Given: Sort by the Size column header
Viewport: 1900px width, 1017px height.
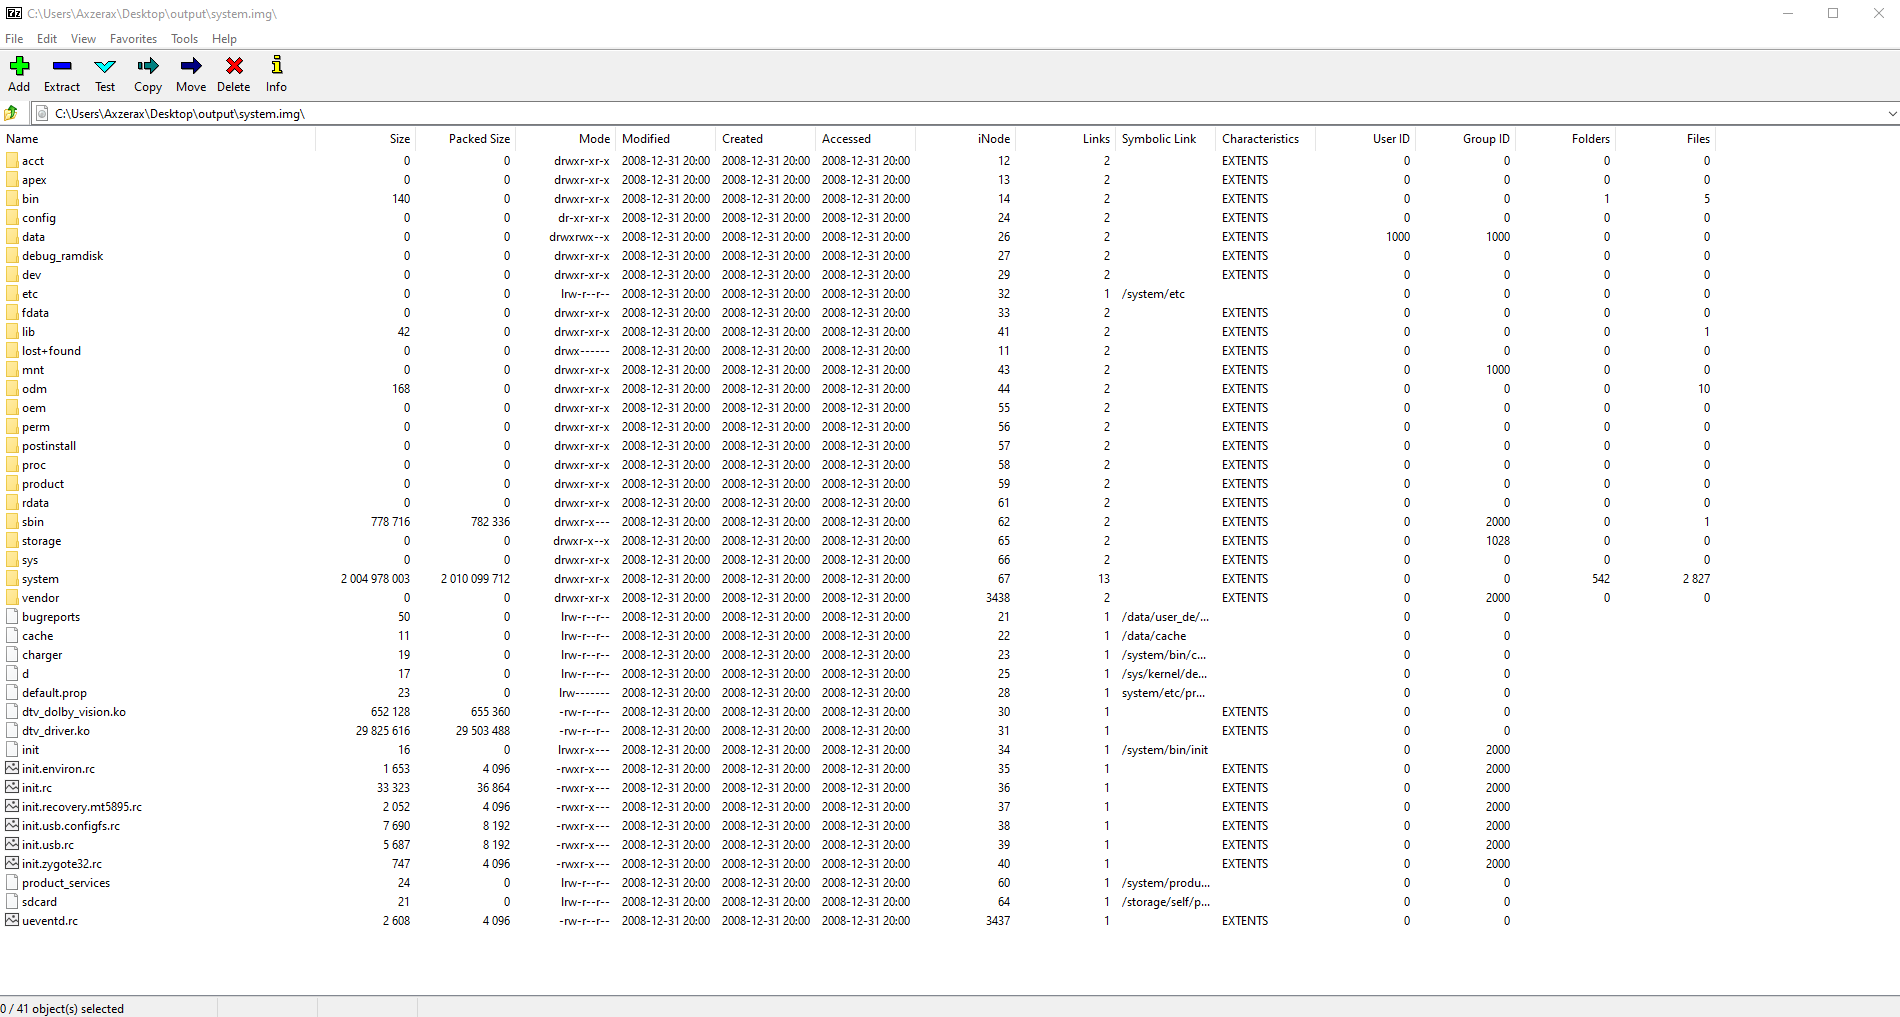Looking at the screenshot, I should (365, 139).
